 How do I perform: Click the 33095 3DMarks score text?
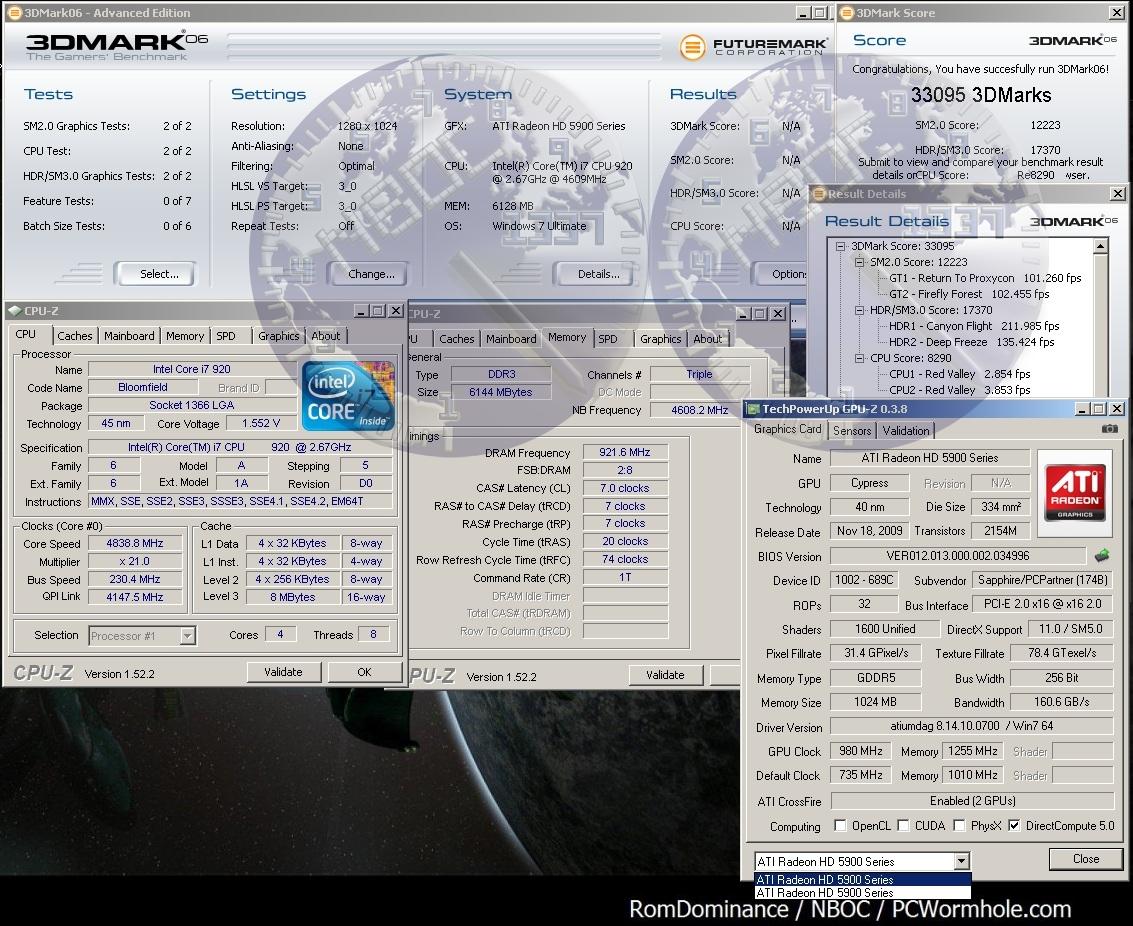(981, 95)
